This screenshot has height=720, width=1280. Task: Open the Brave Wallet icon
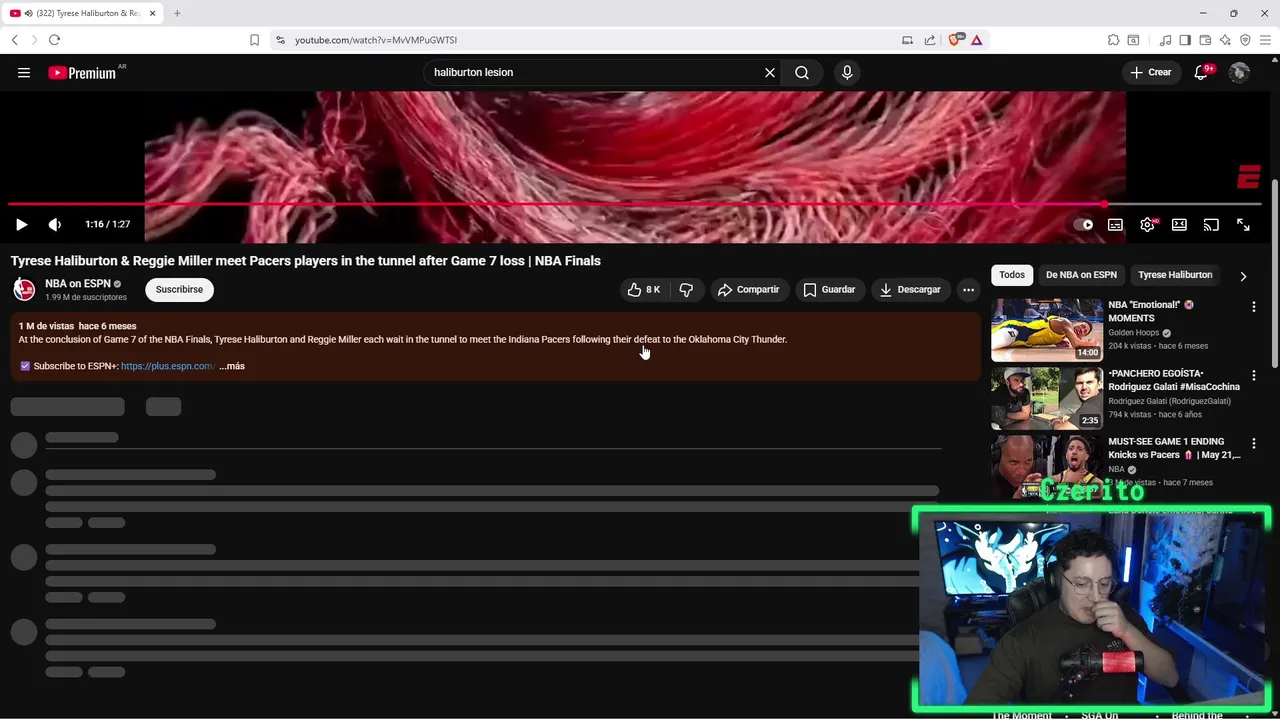click(x=1205, y=40)
